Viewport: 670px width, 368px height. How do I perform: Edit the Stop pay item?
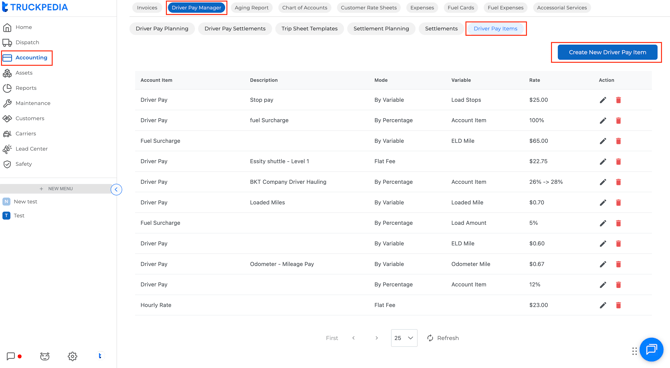(x=602, y=100)
